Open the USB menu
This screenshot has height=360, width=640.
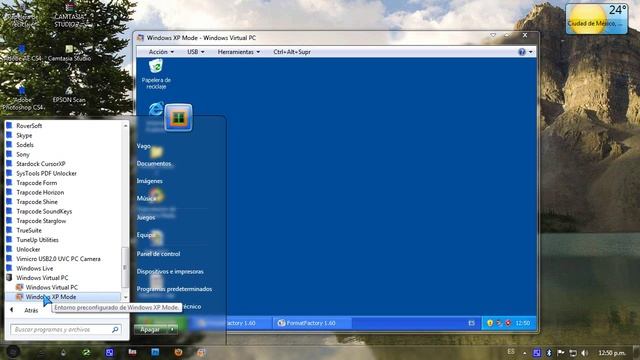(196, 52)
